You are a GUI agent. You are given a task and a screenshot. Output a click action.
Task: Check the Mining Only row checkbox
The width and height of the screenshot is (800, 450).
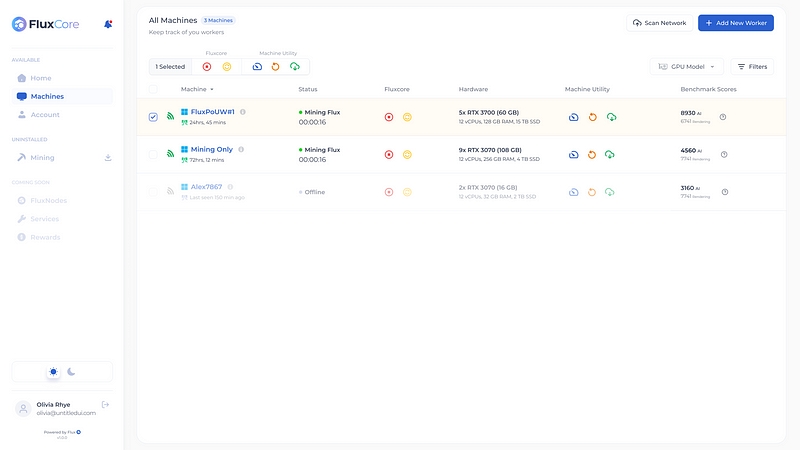click(153, 155)
